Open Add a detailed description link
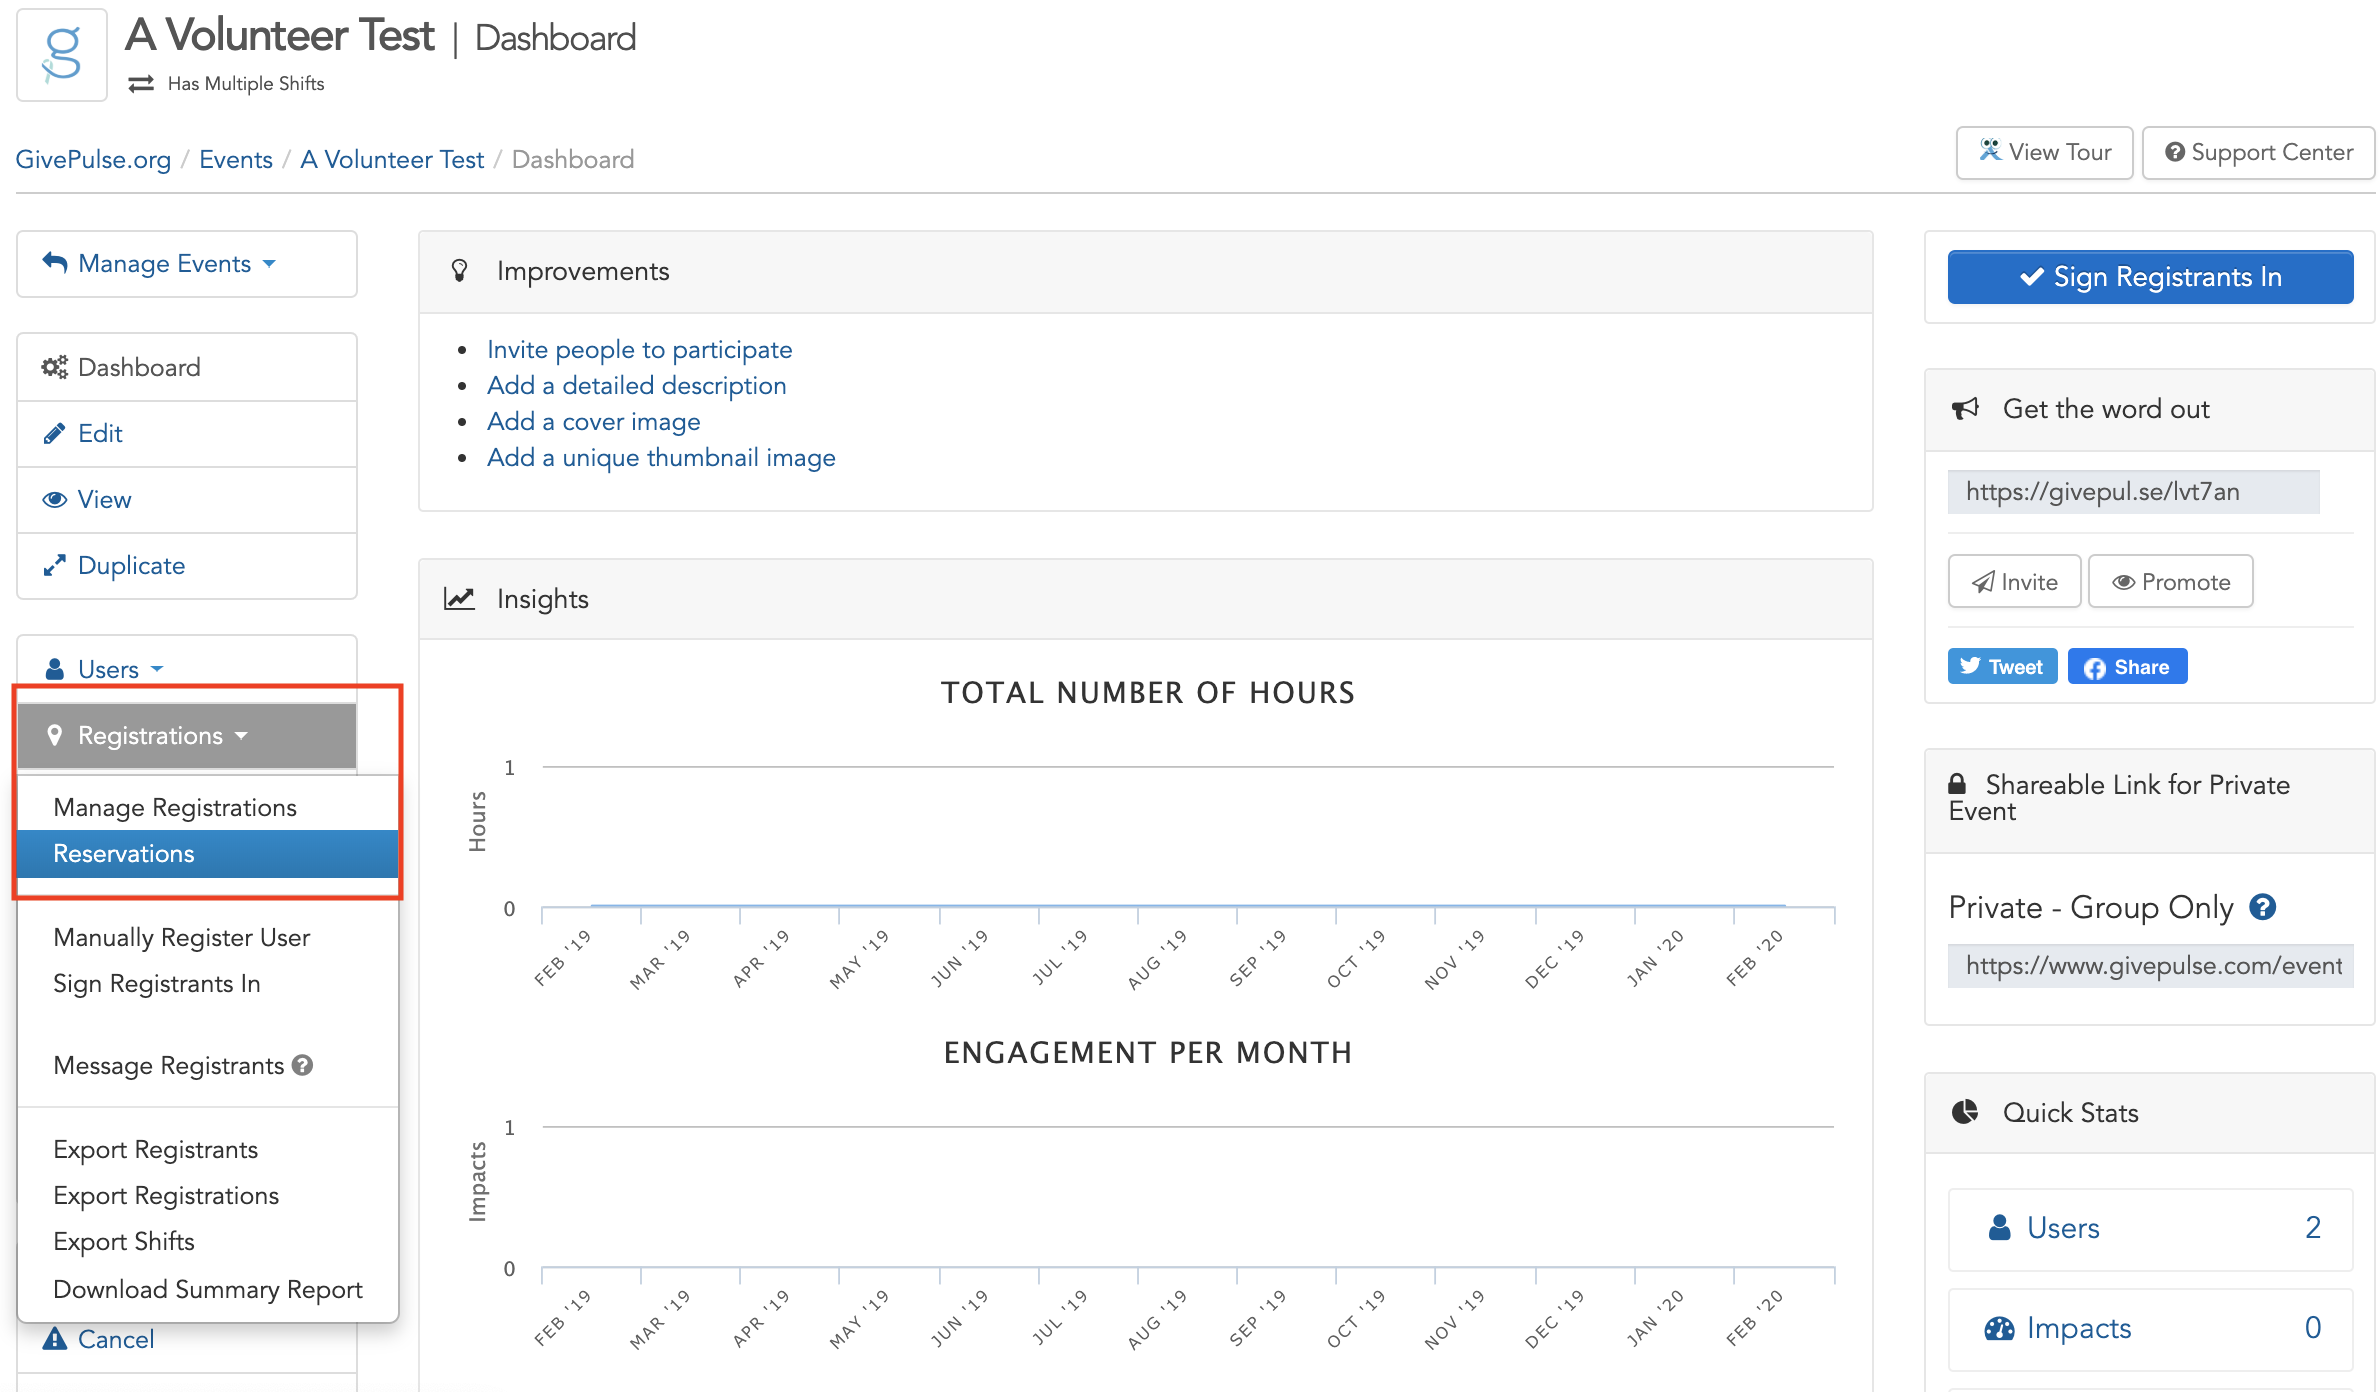 coord(637,385)
